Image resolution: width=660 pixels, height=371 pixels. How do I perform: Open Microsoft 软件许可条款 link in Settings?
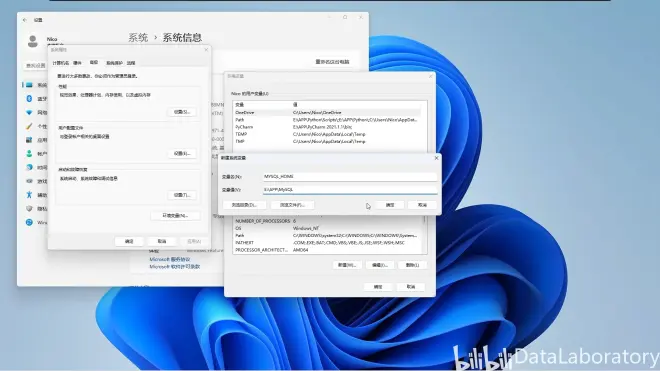coord(175,267)
